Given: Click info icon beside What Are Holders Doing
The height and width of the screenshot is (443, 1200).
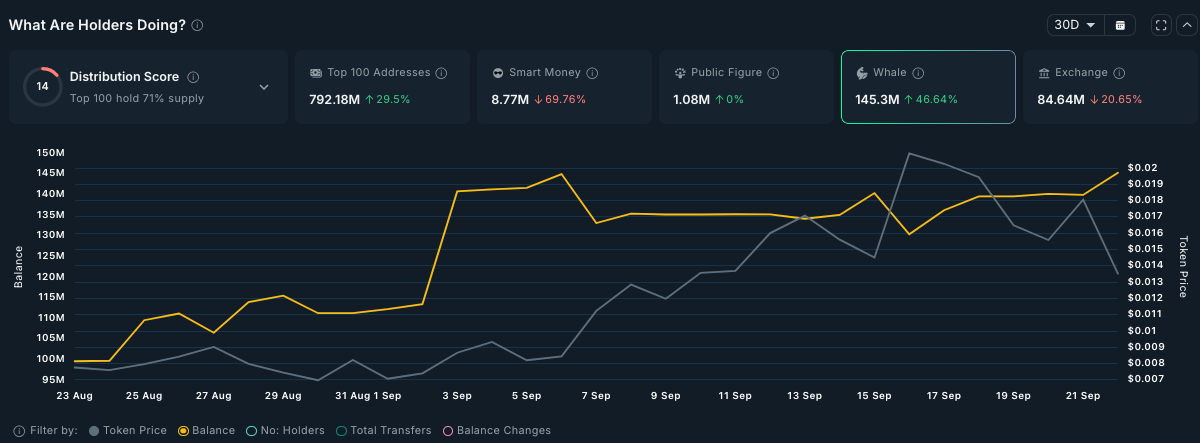Looking at the screenshot, I should click(x=197, y=25).
